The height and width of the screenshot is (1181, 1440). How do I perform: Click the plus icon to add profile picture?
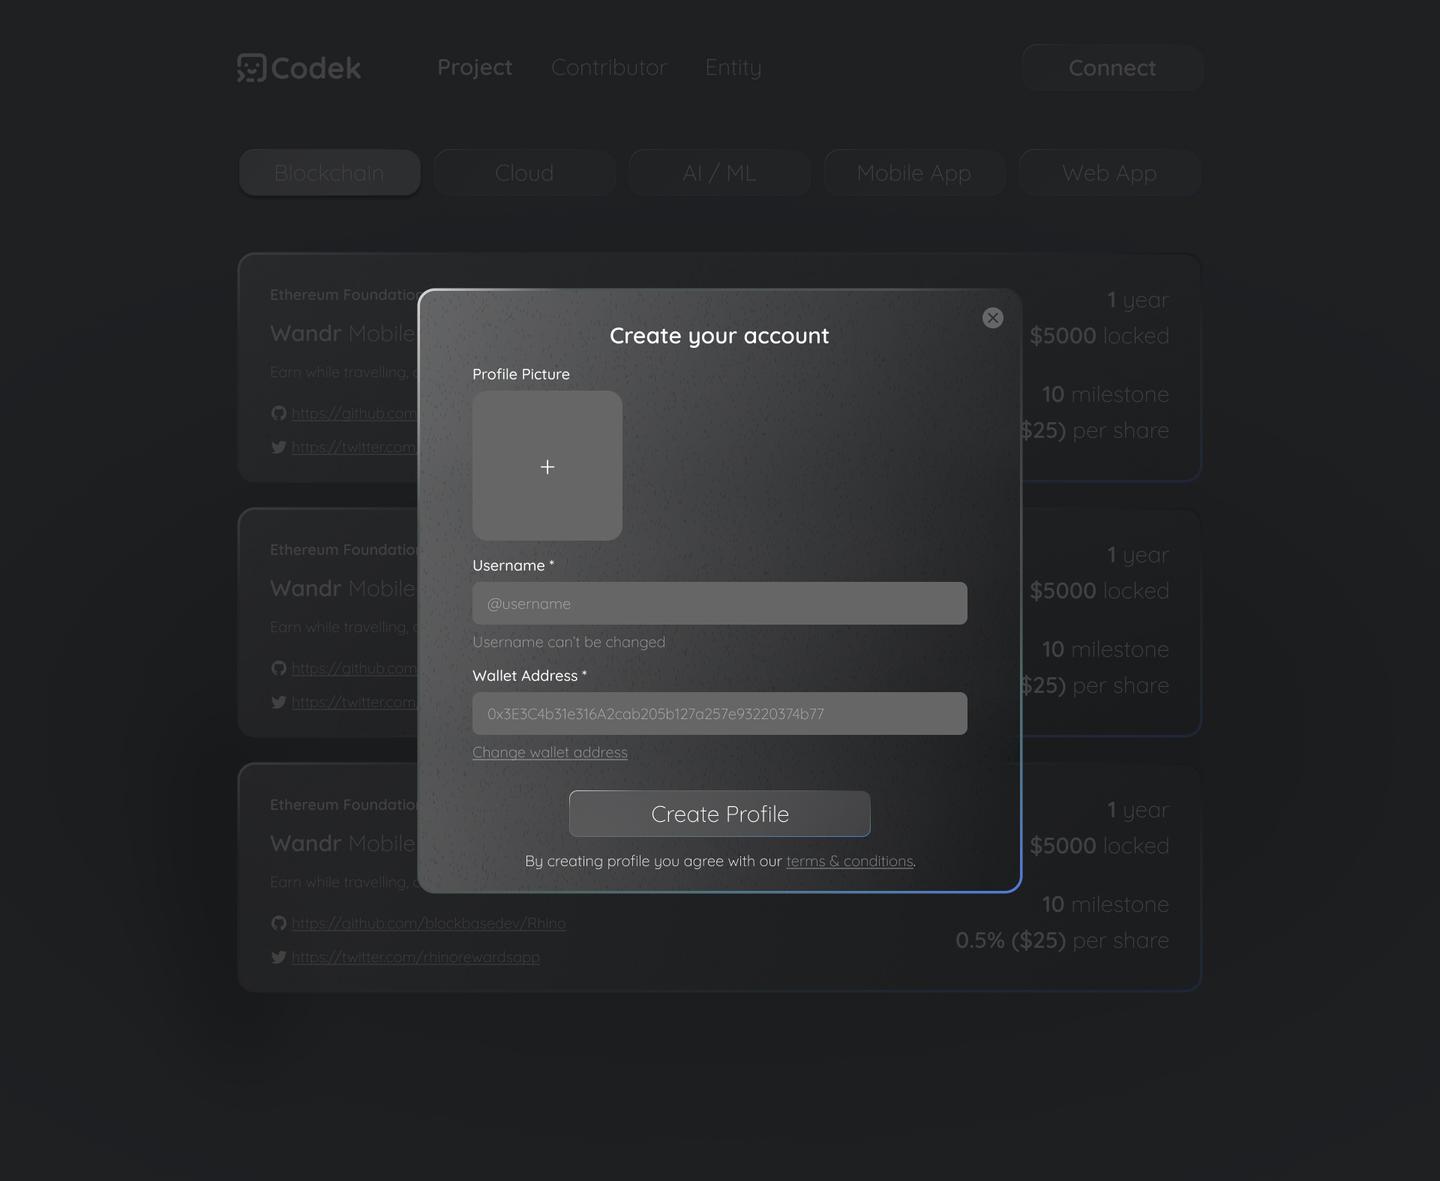pos(547,466)
